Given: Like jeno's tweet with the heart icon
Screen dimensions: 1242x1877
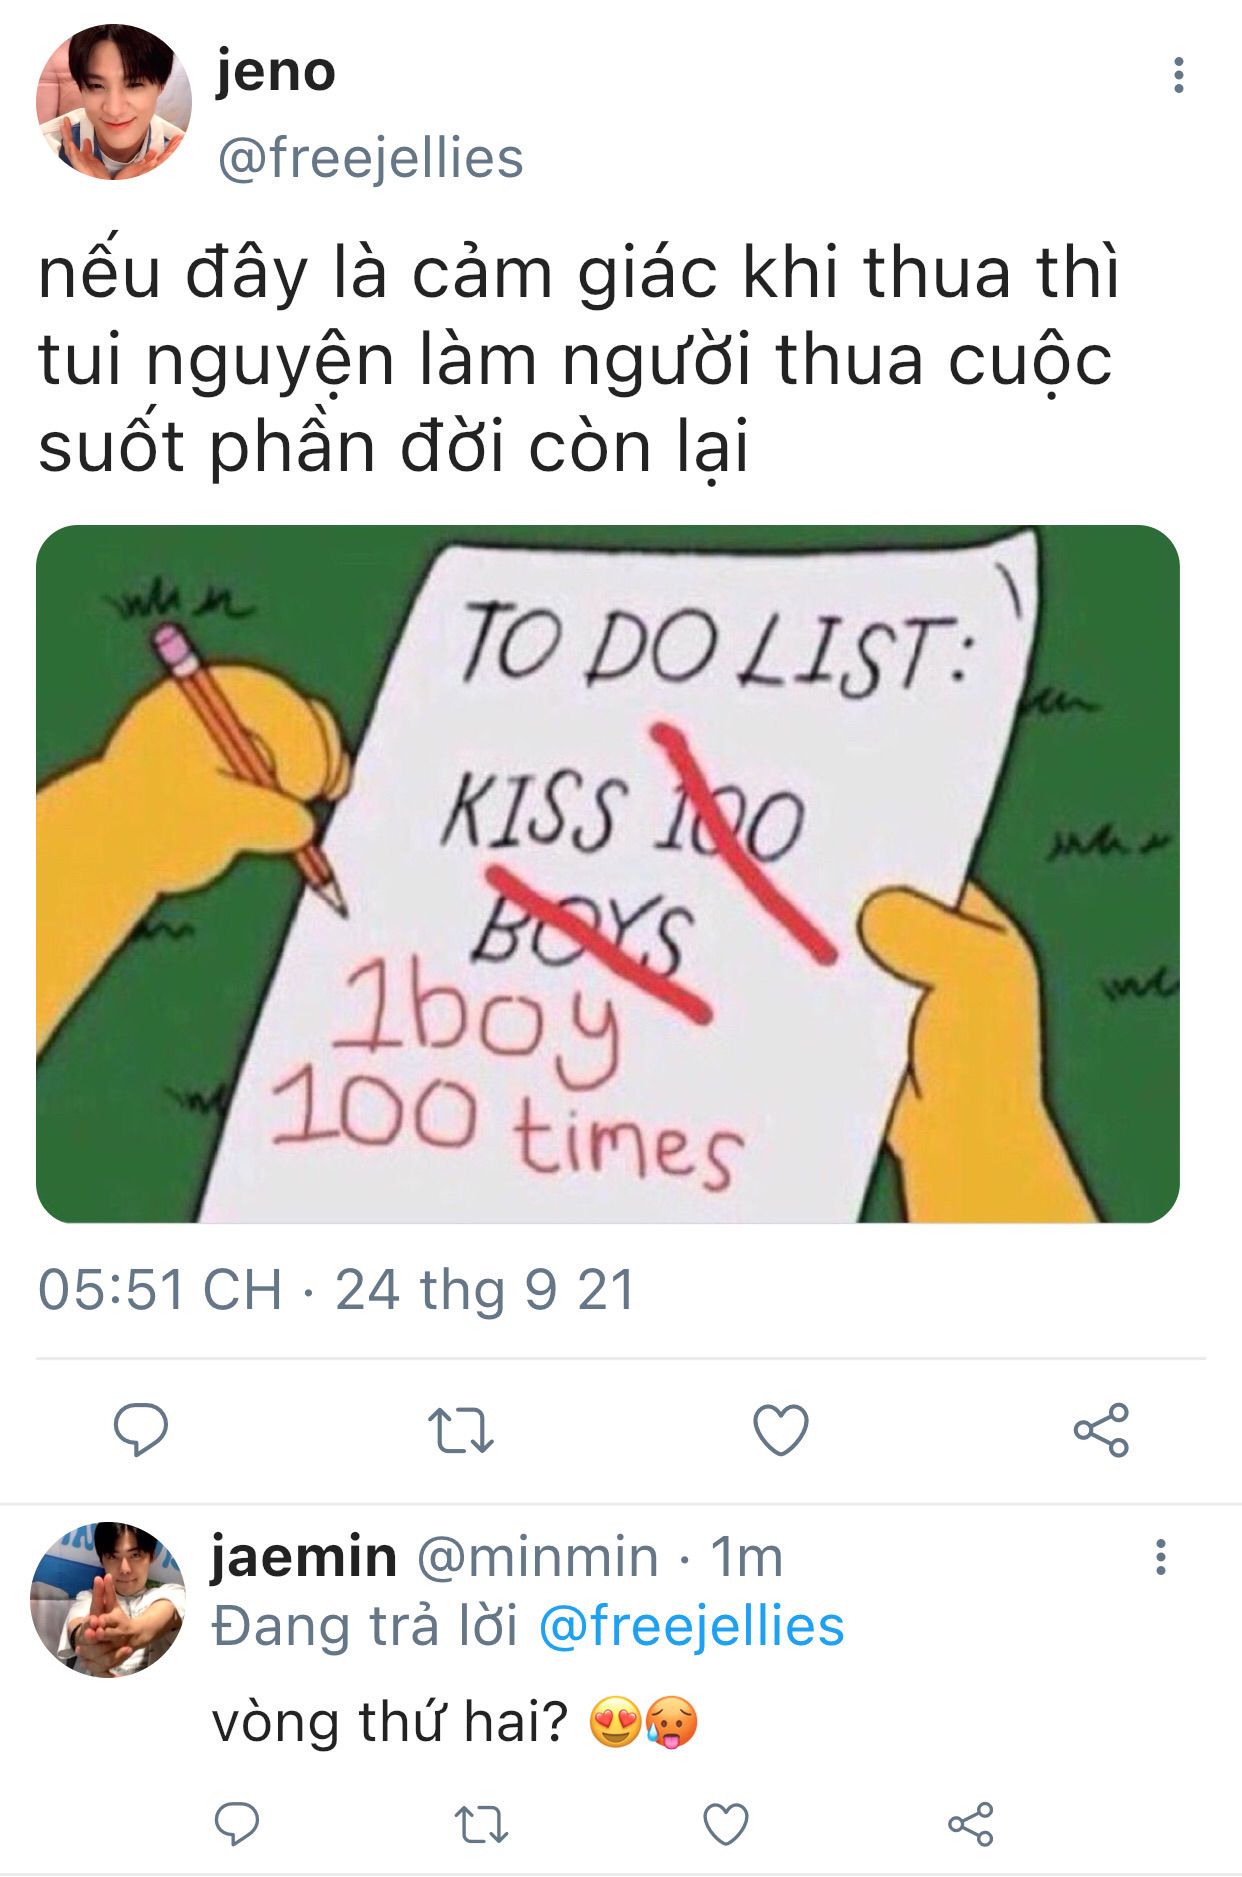Looking at the screenshot, I should coord(780,1430).
